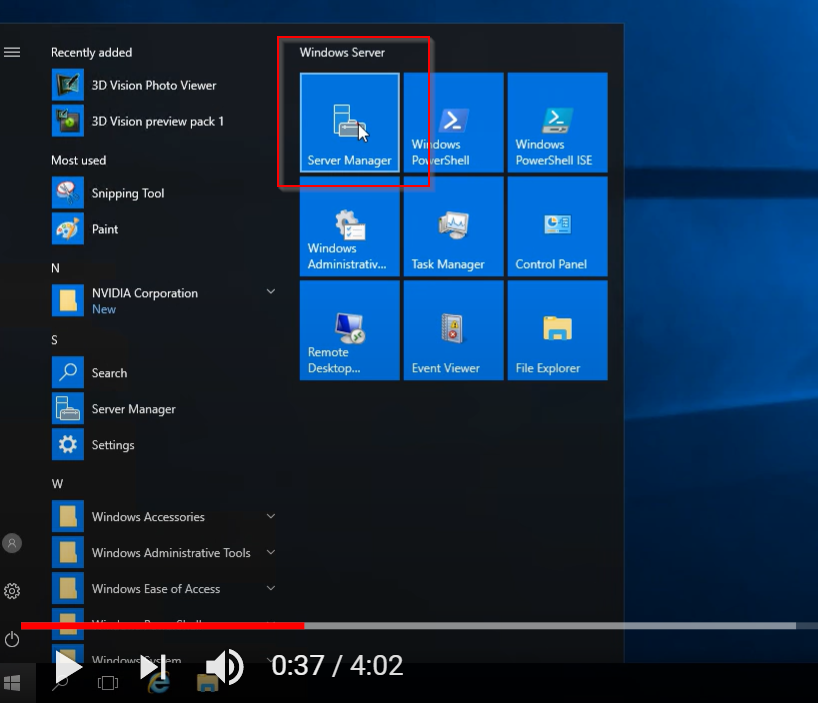The height and width of the screenshot is (703, 818).
Task: Launch the Task Manager tile
Action: point(453,226)
